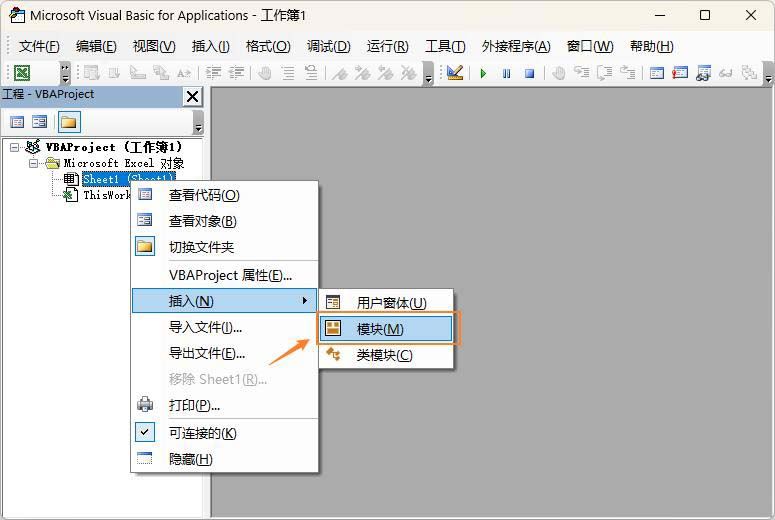
Task: Open the 插入(I) menu in menu bar
Action: (211, 46)
